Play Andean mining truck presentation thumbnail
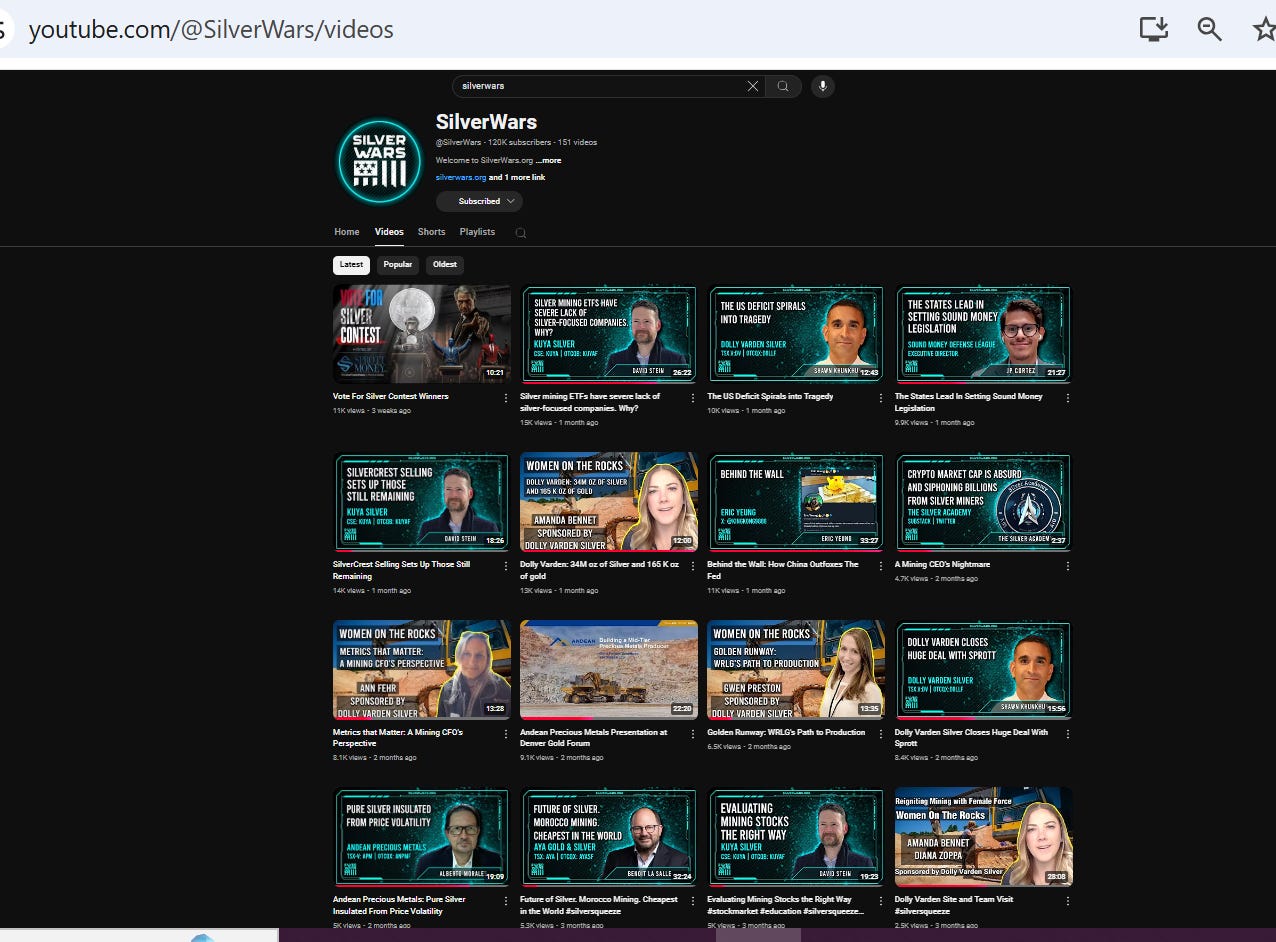 (609, 669)
